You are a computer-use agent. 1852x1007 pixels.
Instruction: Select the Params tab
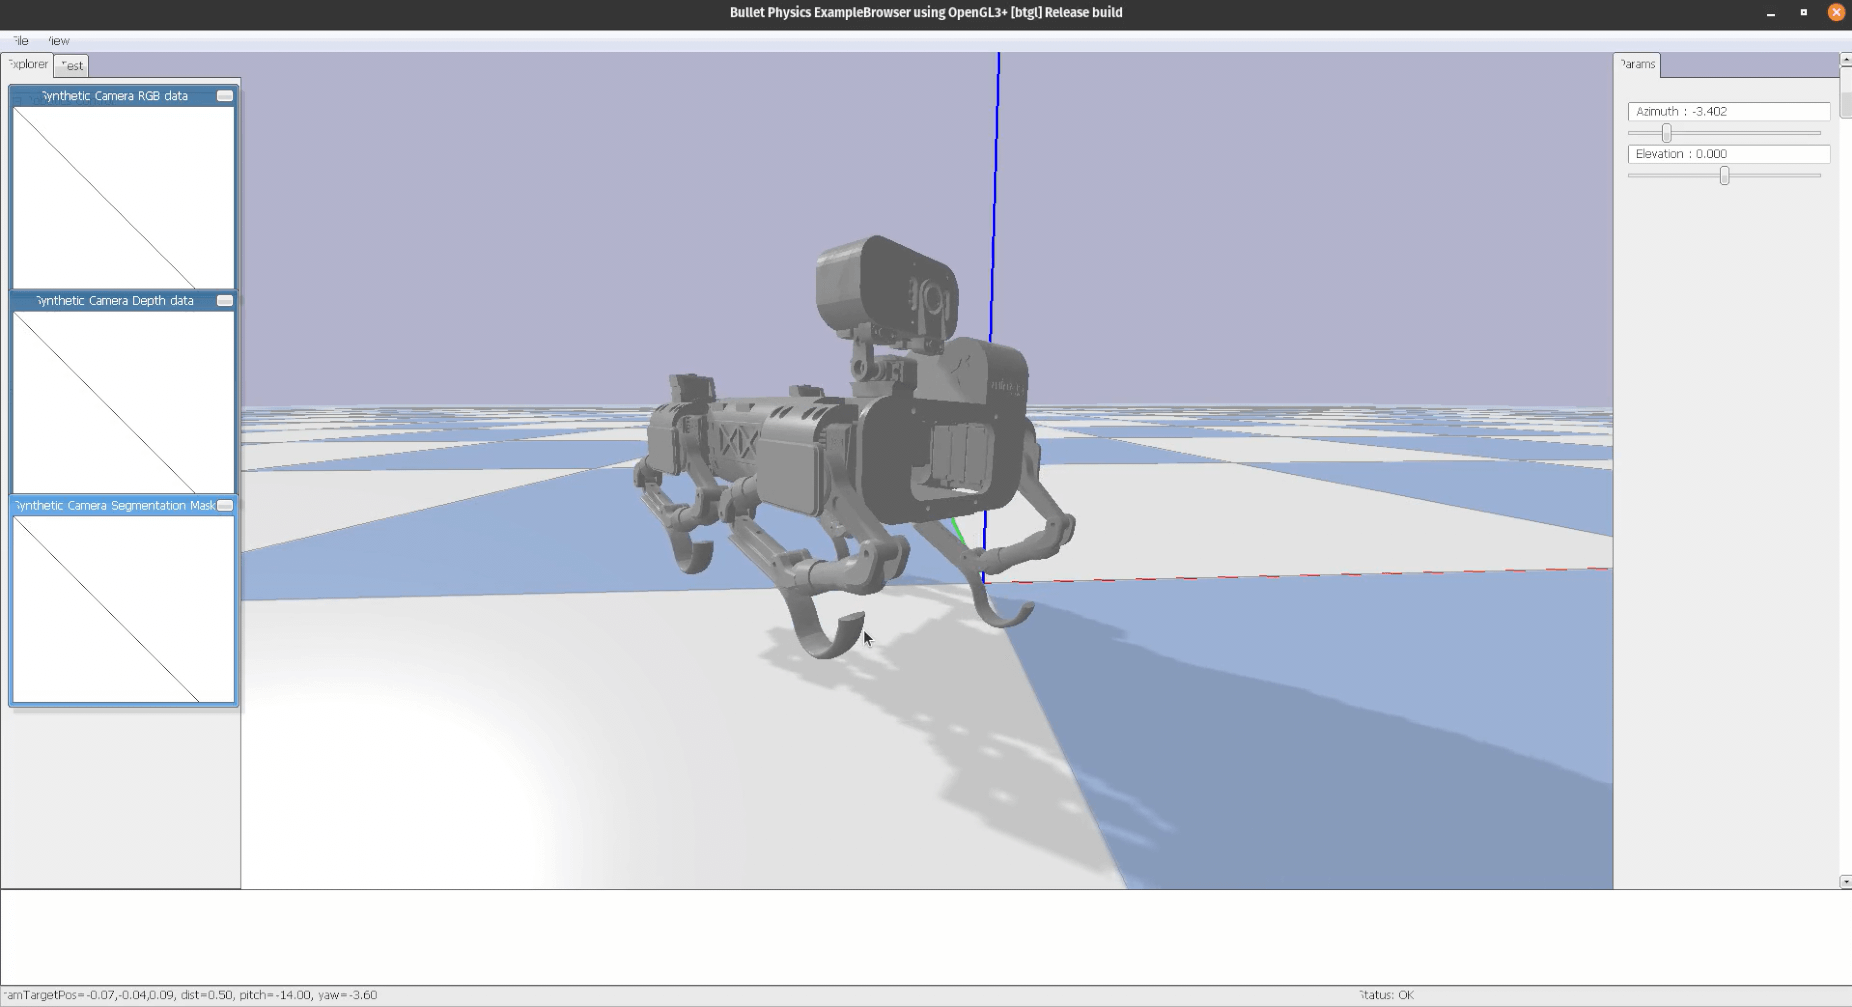(1637, 64)
